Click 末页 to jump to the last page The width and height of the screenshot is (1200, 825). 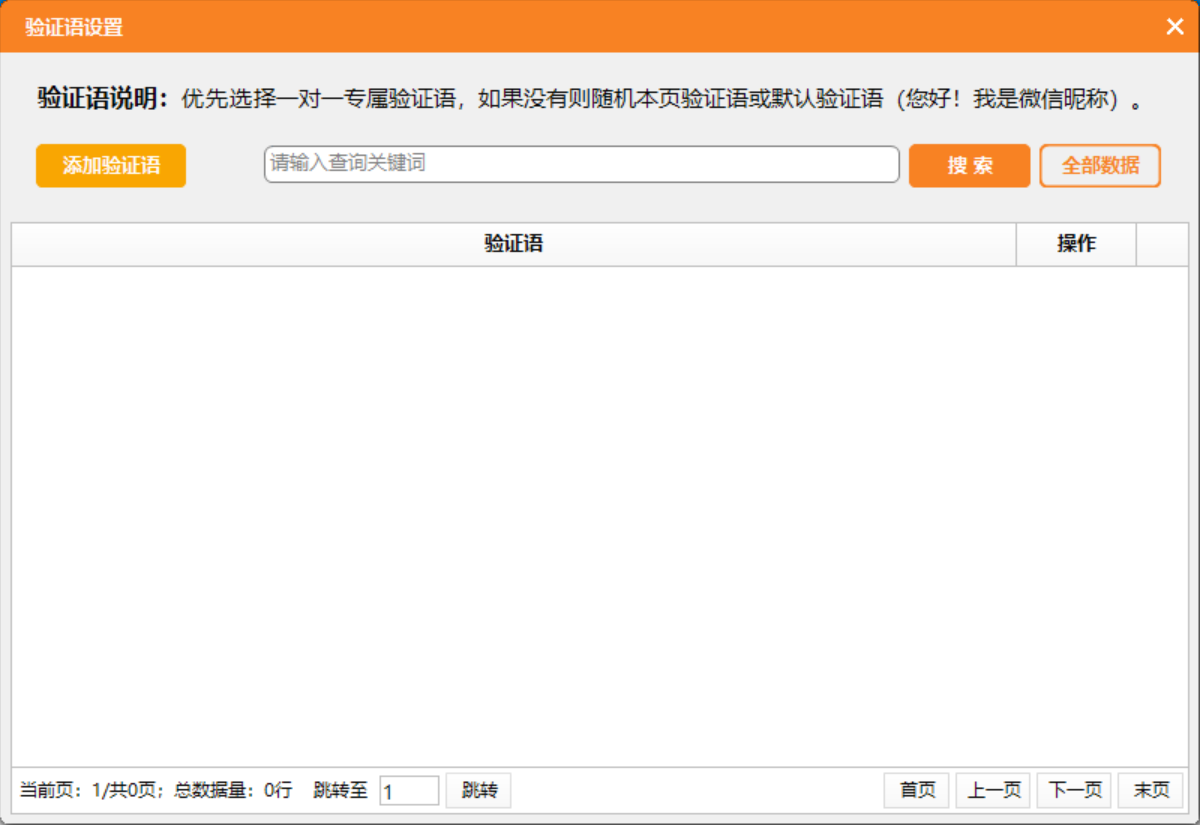click(x=1152, y=790)
